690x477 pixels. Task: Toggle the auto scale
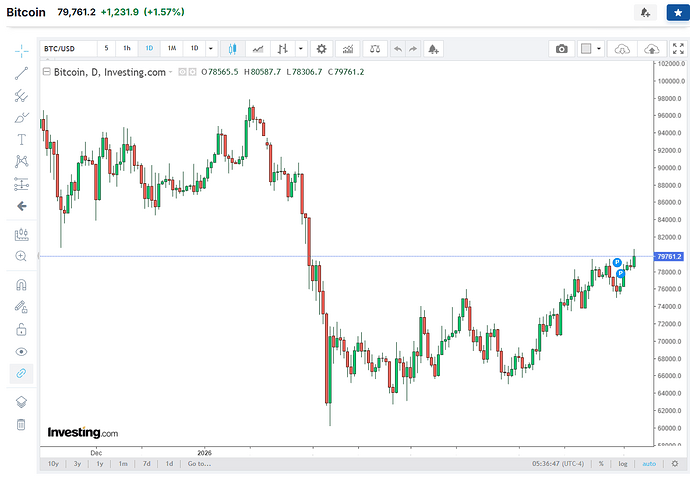pyautogui.click(x=649, y=463)
